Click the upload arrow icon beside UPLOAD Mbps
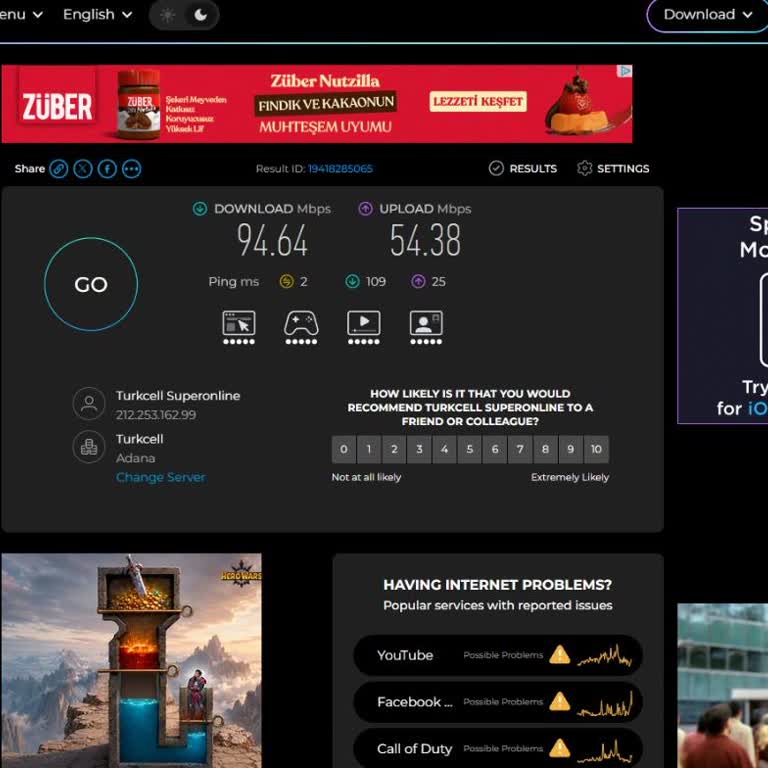The image size is (768, 768). pyautogui.click(x=365, y=209)
